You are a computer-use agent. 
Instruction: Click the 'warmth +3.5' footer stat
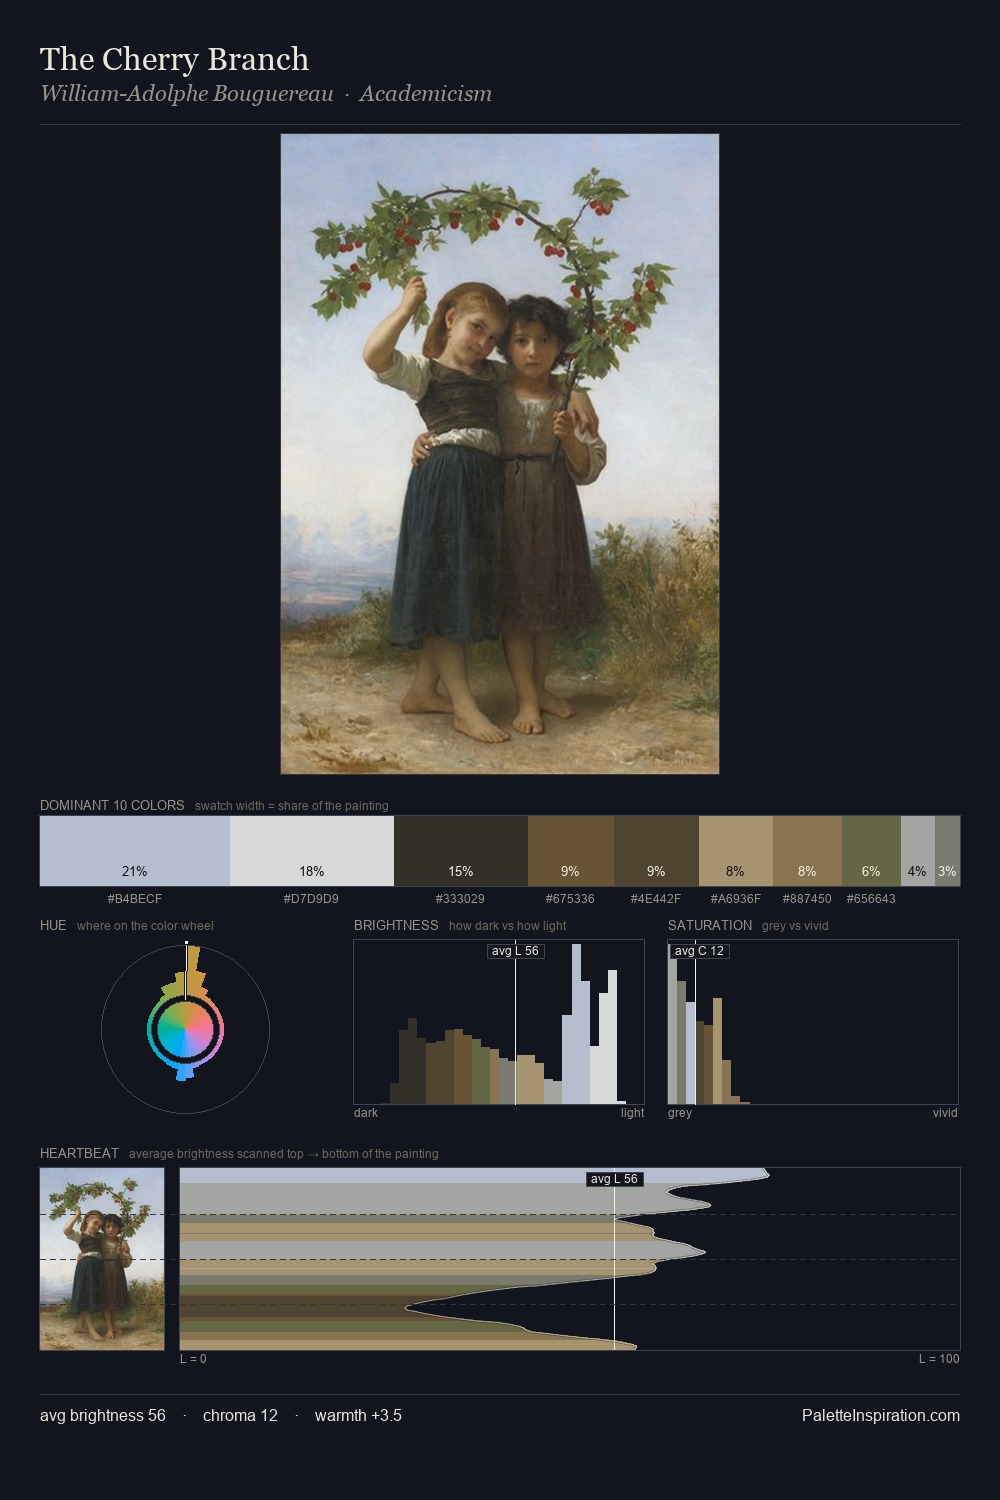click(358, 1415)
